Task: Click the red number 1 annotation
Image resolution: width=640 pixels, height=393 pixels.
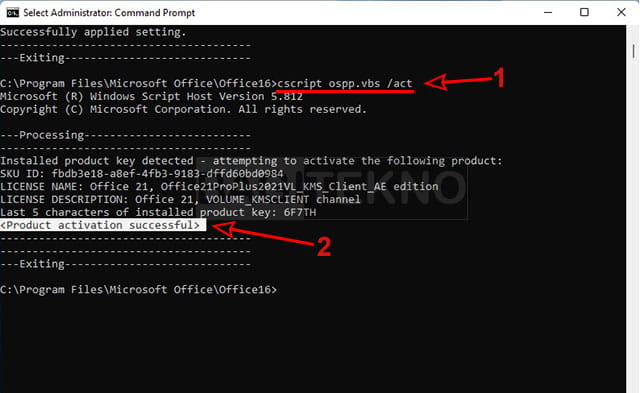Action: (x=499, y=78)
